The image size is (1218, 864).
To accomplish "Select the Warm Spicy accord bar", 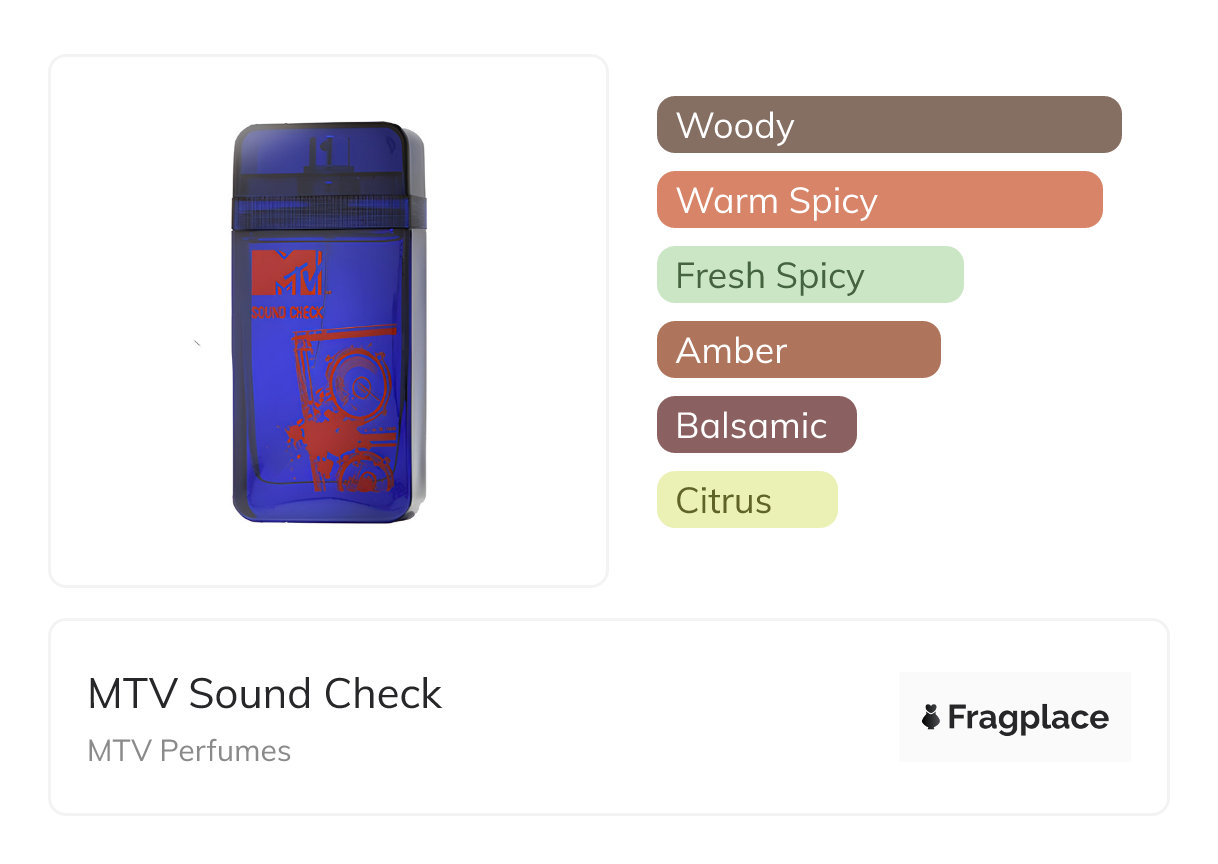I will click(x=880, y=200).
